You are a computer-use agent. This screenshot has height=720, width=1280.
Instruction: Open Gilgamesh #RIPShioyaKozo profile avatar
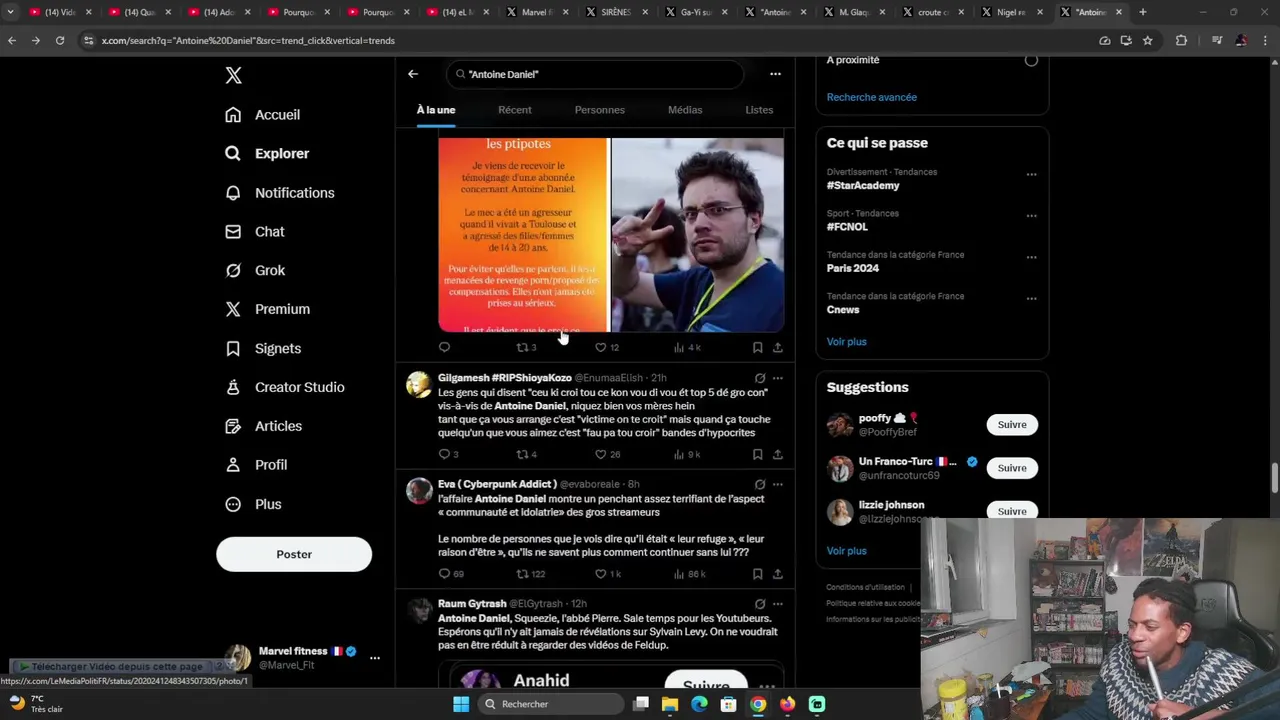tap(419, 384)
